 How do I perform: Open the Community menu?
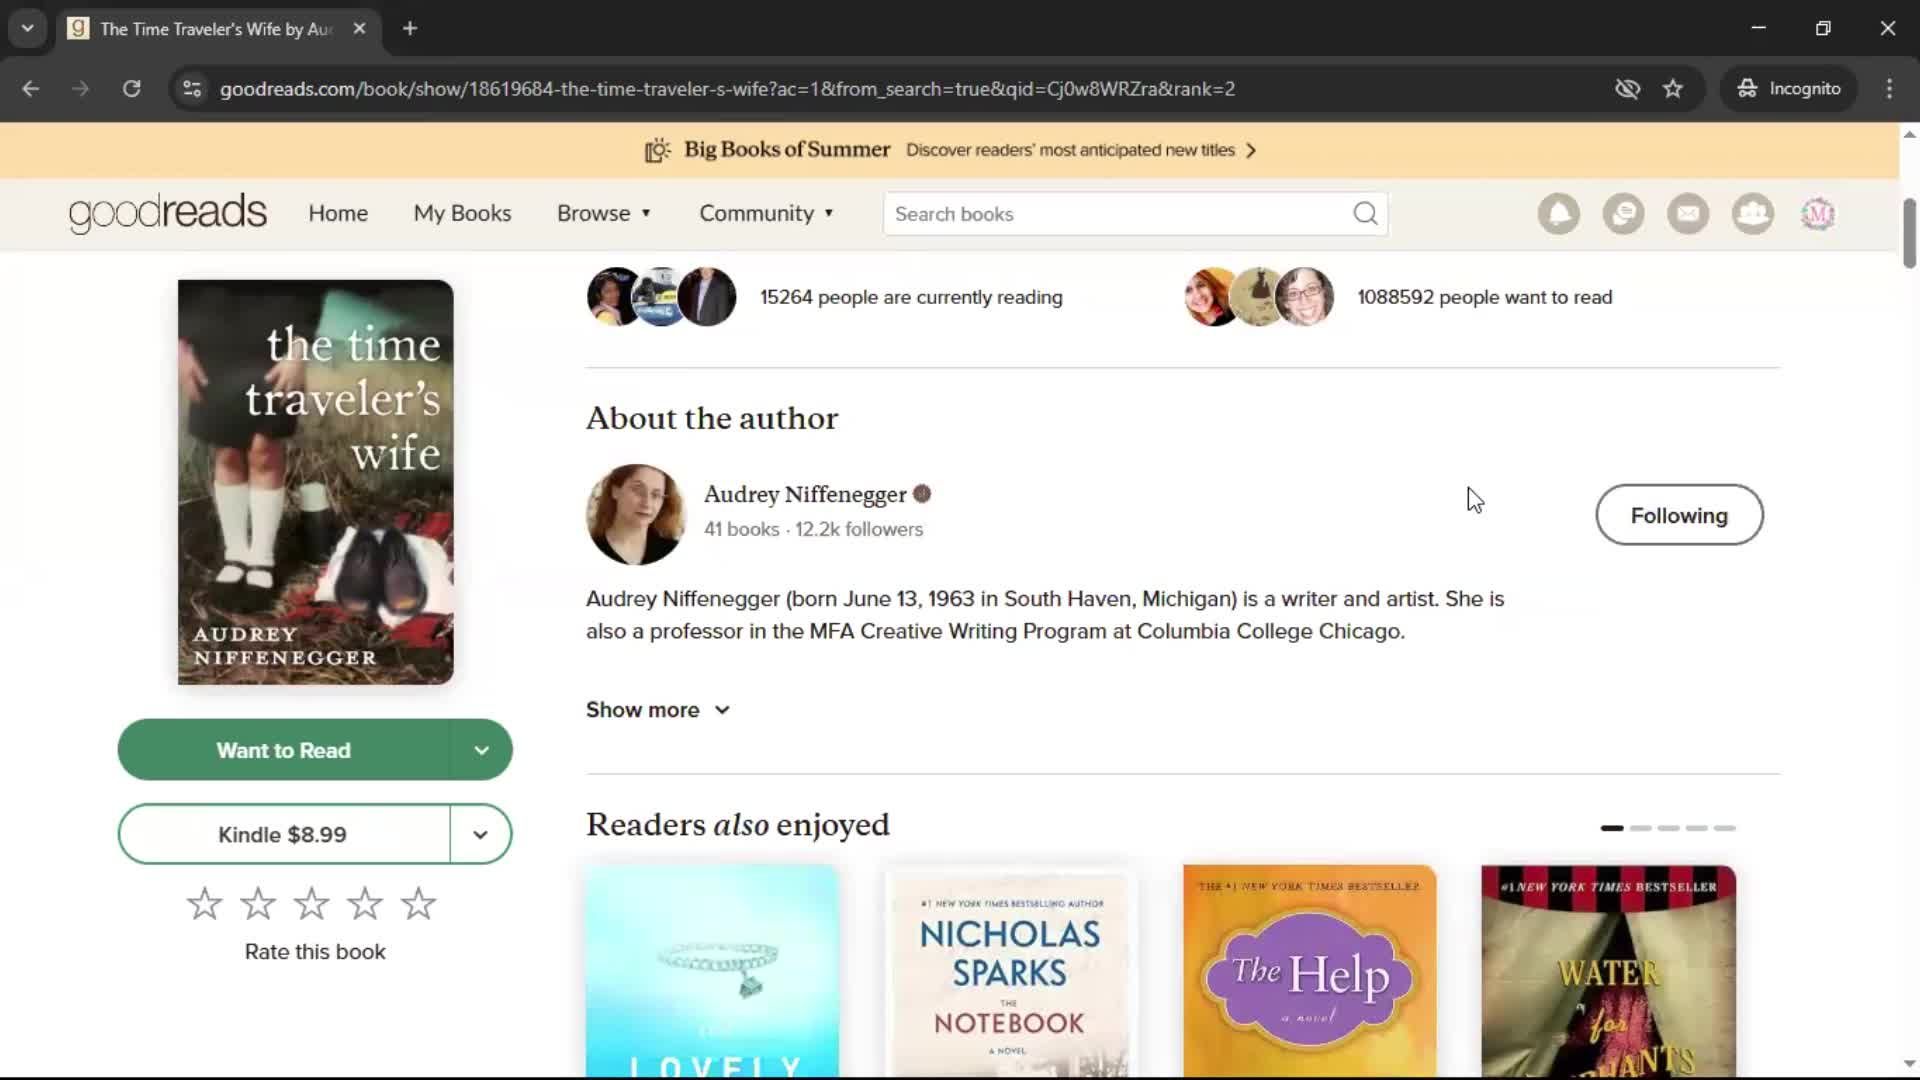tap(766, 214)
